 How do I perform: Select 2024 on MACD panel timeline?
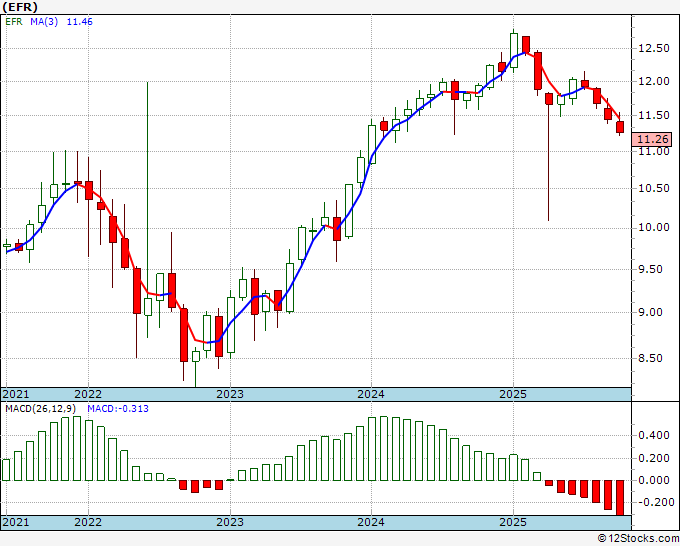coord(371,522)
